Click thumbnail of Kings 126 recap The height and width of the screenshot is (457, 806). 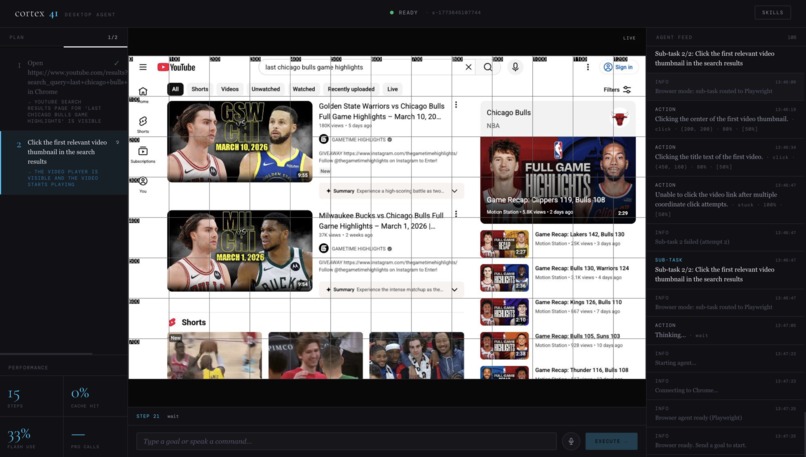pyautogui.click(x=504, y=312)
